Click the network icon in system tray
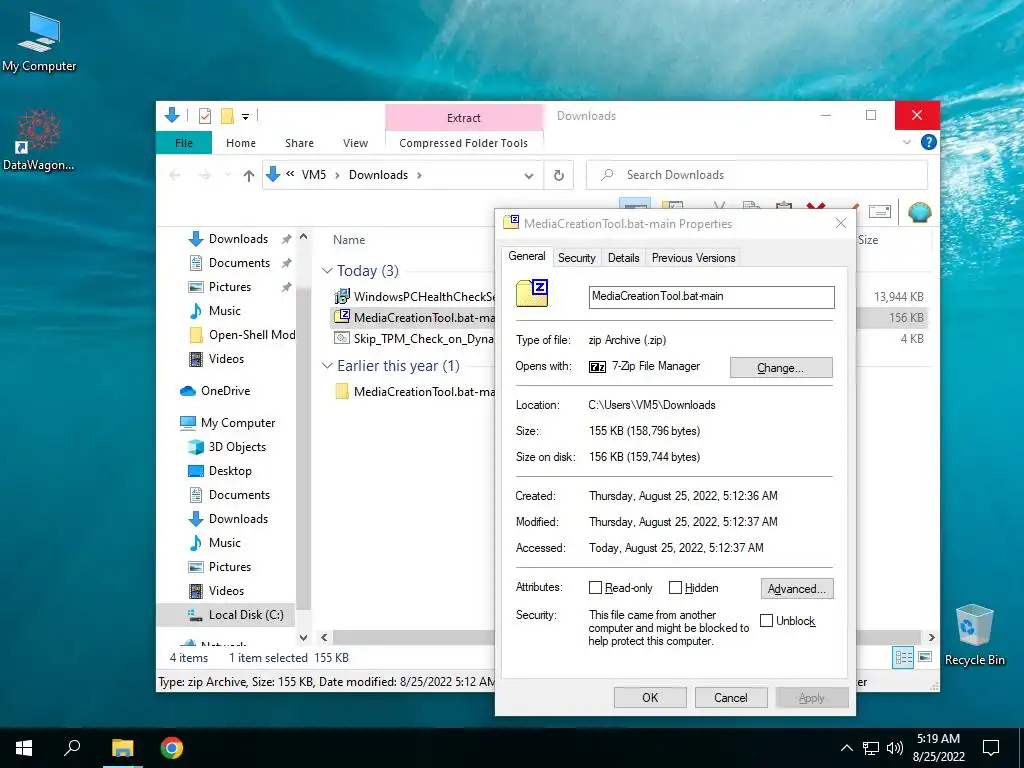The height and width of the screenshot is (768, 1024). tap(871, 748)
